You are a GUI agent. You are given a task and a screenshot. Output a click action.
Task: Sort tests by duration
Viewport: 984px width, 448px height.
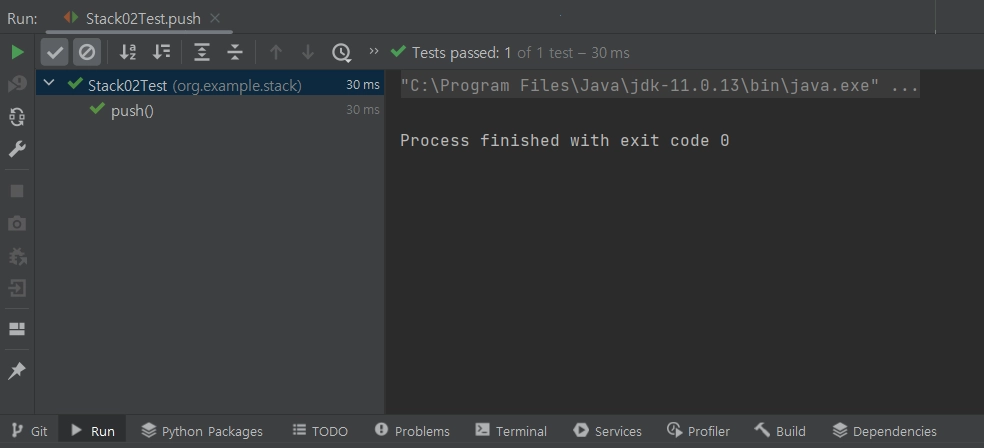click(x=161, y=52)
